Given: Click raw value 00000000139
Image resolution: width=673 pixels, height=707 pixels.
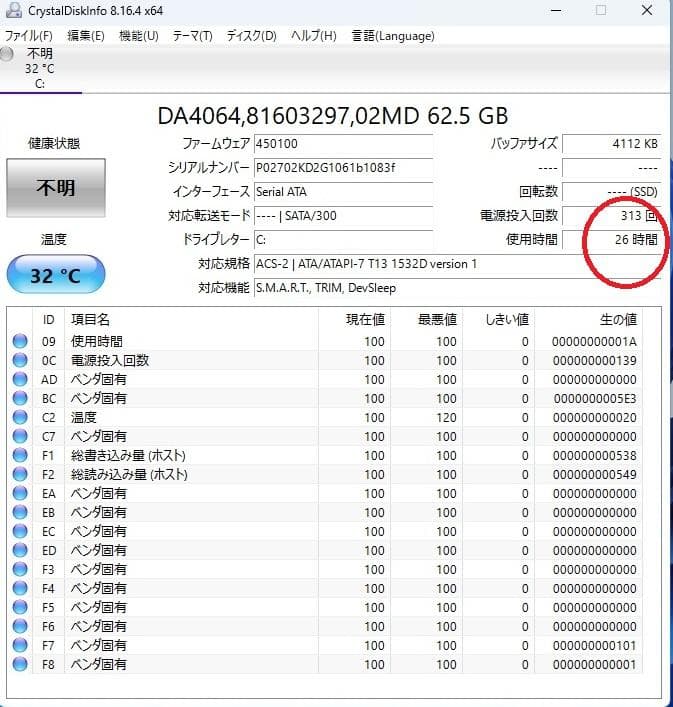Looking at the screenshot, I should pyautogui.click(x=595, y=361).
